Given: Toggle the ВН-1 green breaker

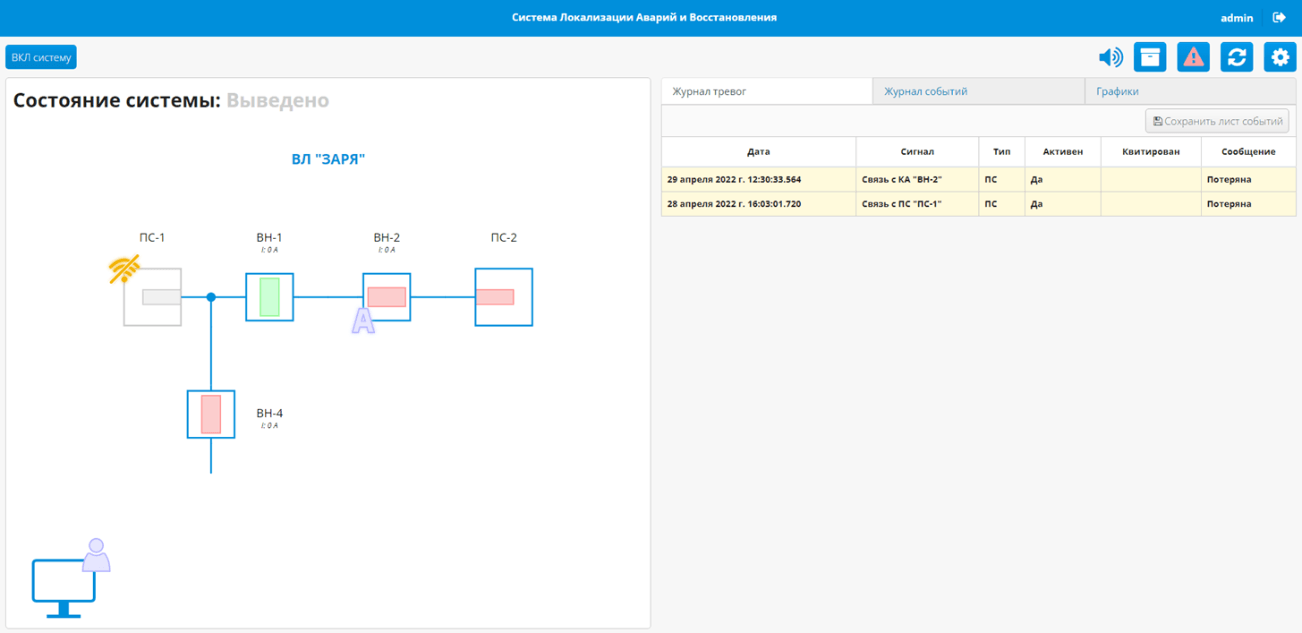Looking at the screenshot, I should tap(270, 297).
